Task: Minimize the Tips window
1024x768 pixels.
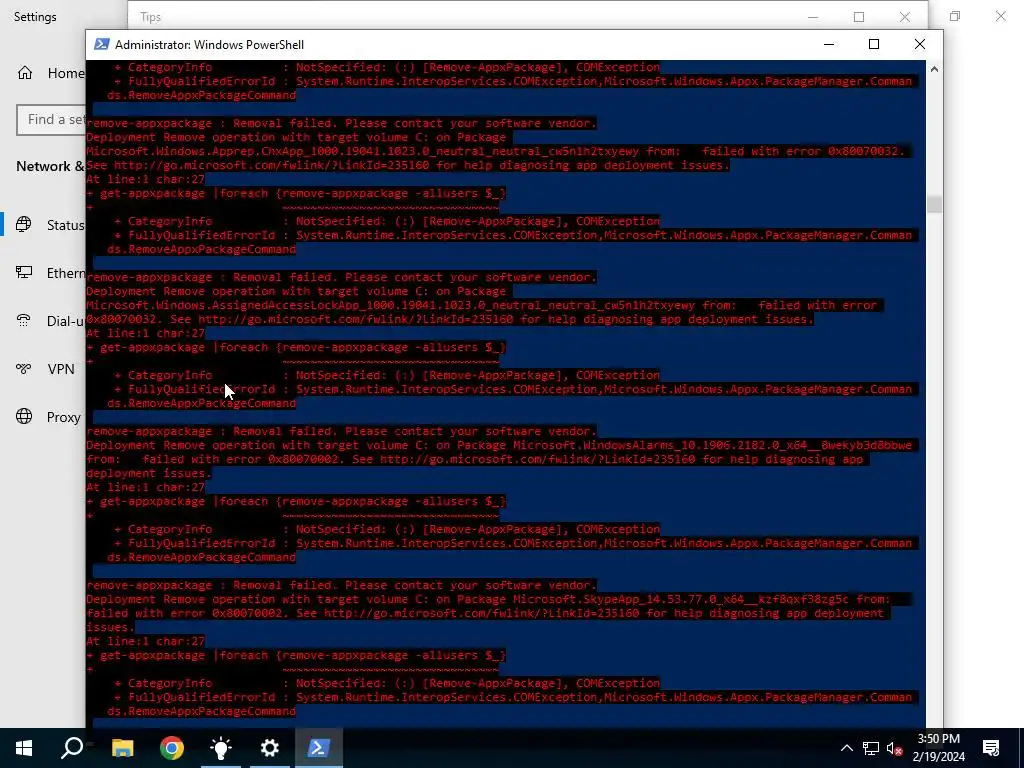Action: pos(813,17)
